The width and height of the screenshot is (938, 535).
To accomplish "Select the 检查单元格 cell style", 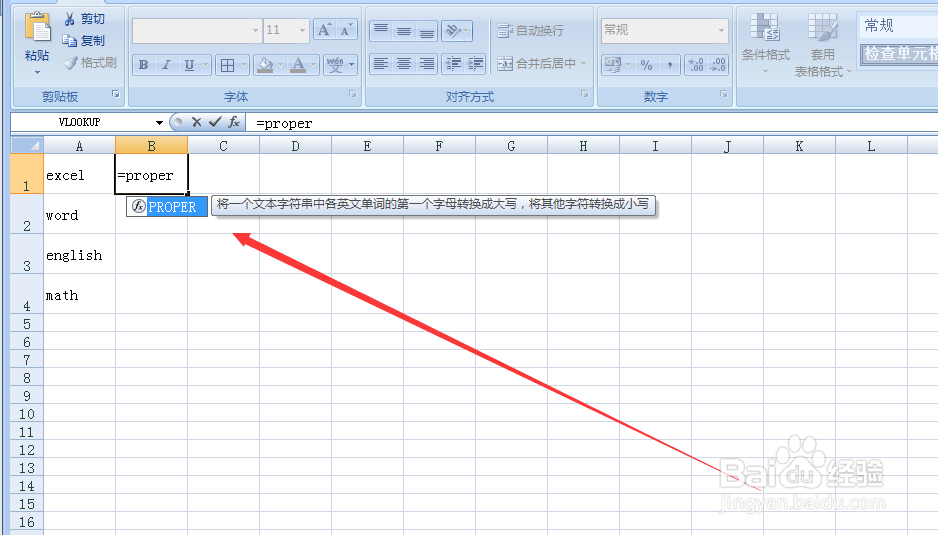I will [x=899, y=54].
